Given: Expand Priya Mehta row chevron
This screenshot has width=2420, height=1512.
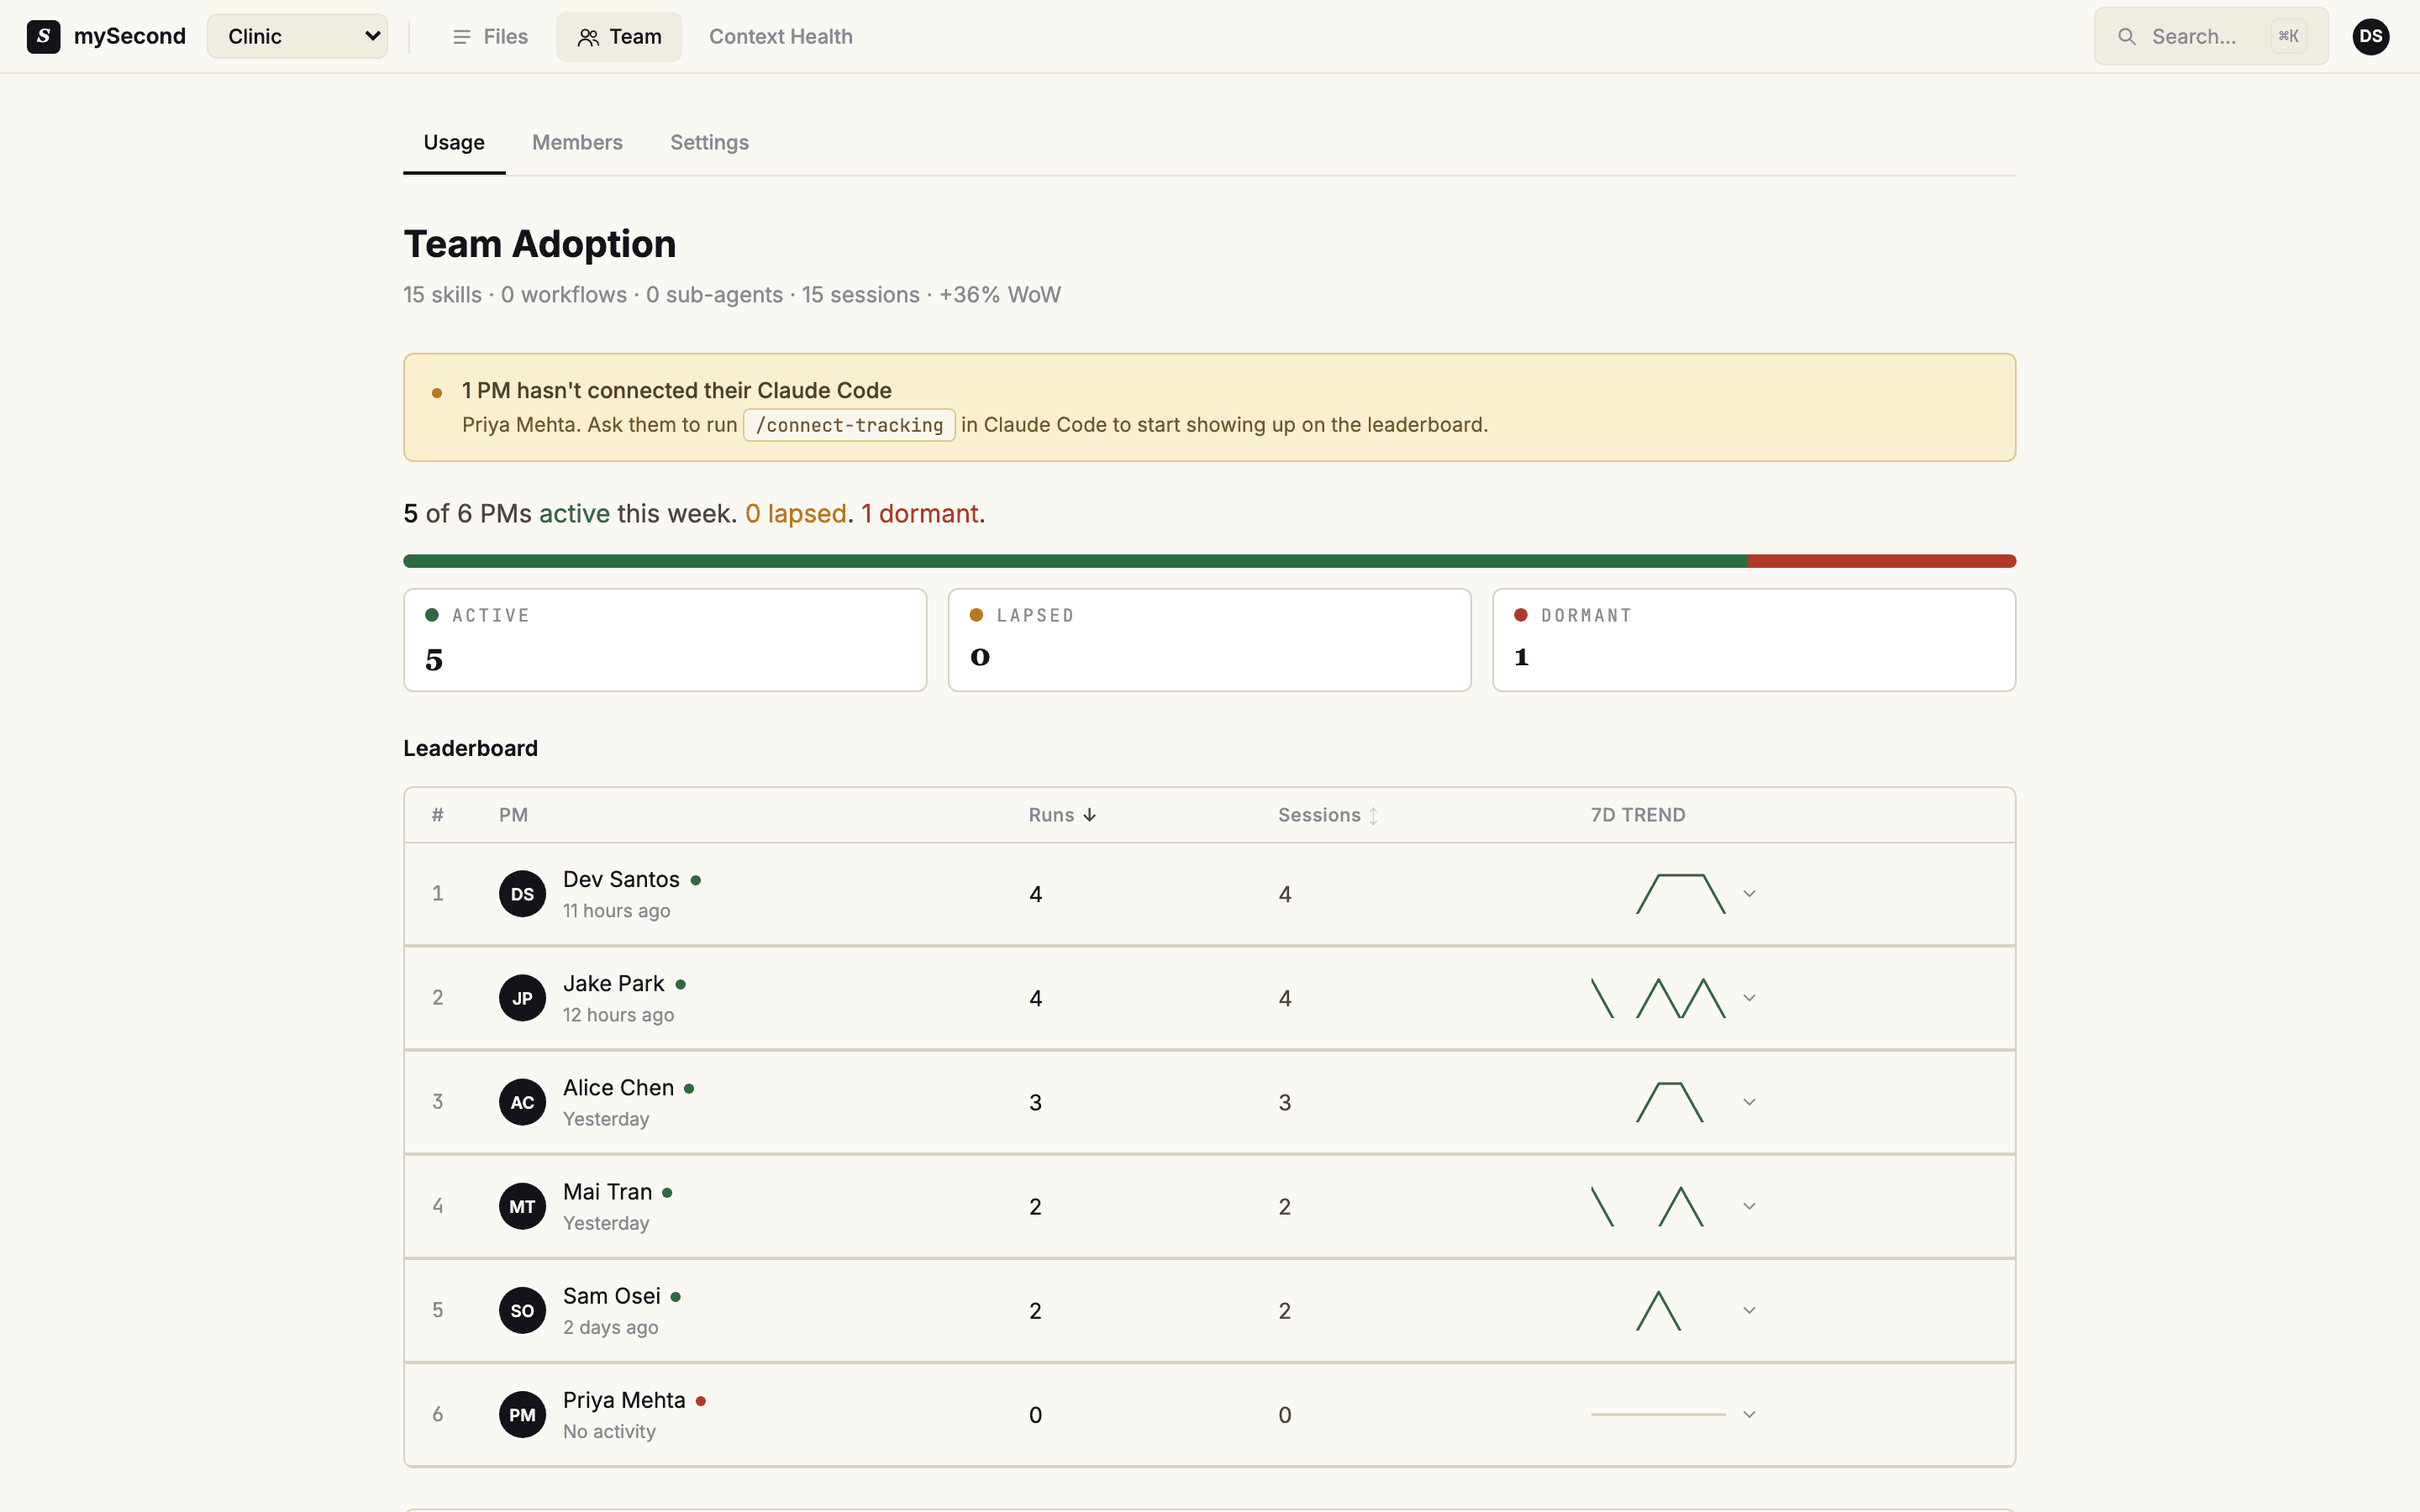Looking at the screenshot, I should pos(1749,1414).
